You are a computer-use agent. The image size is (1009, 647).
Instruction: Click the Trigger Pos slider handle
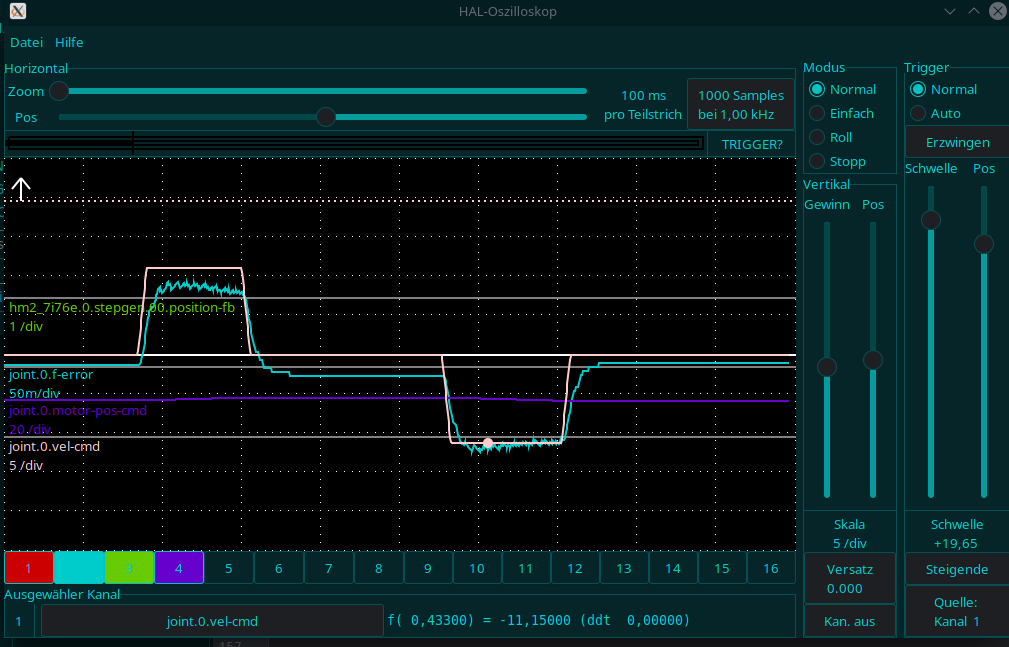(983, 244)
